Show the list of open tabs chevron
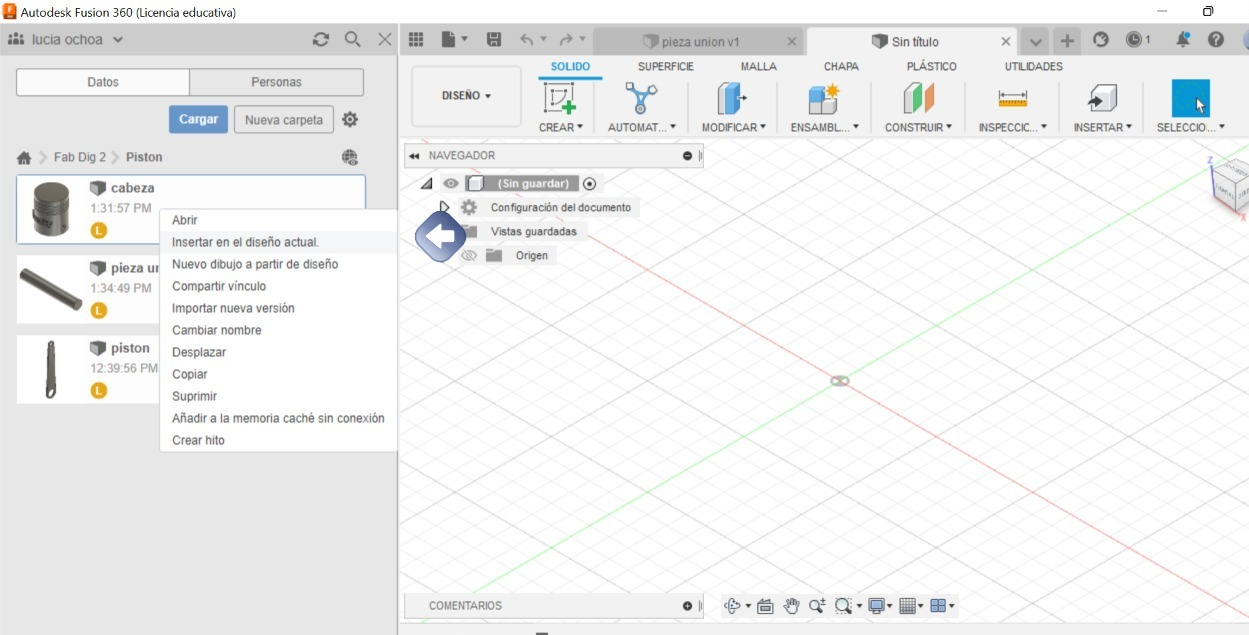 [x=1035, y=41]
